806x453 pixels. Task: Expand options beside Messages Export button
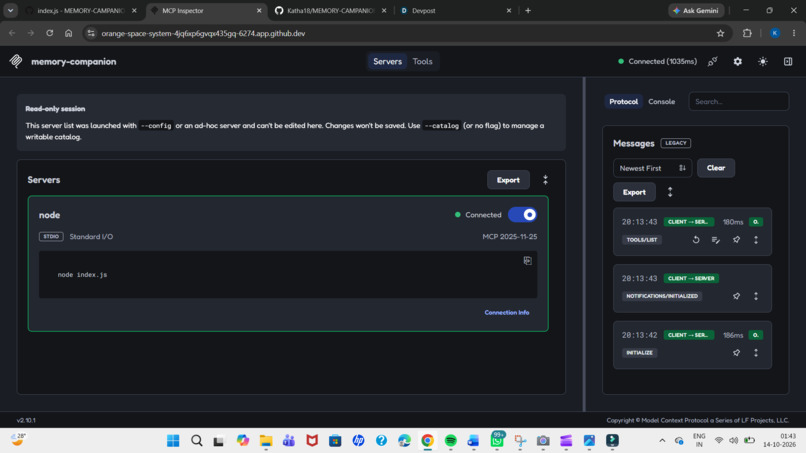(x=670, y=192)
